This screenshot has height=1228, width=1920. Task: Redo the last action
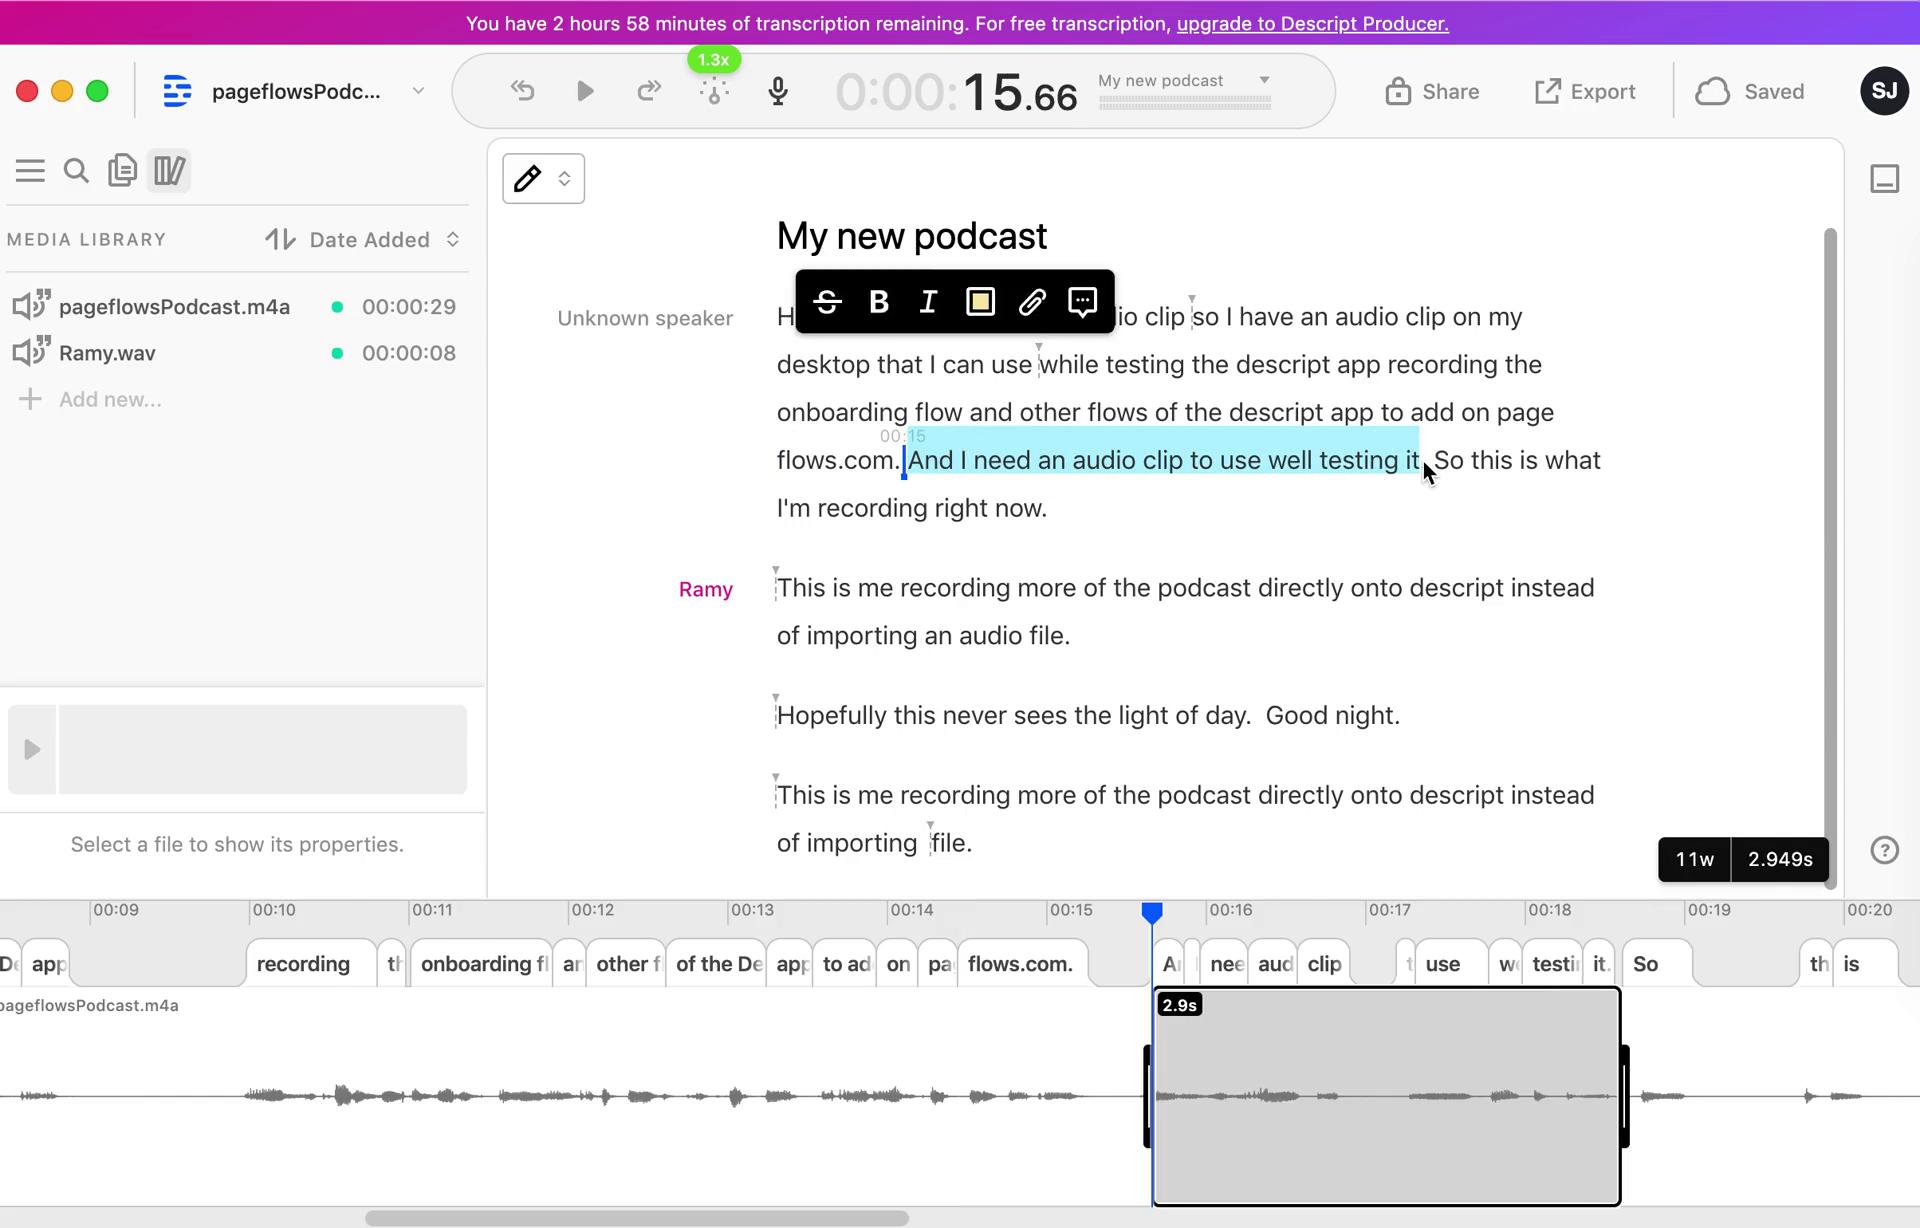coord(649,91)
